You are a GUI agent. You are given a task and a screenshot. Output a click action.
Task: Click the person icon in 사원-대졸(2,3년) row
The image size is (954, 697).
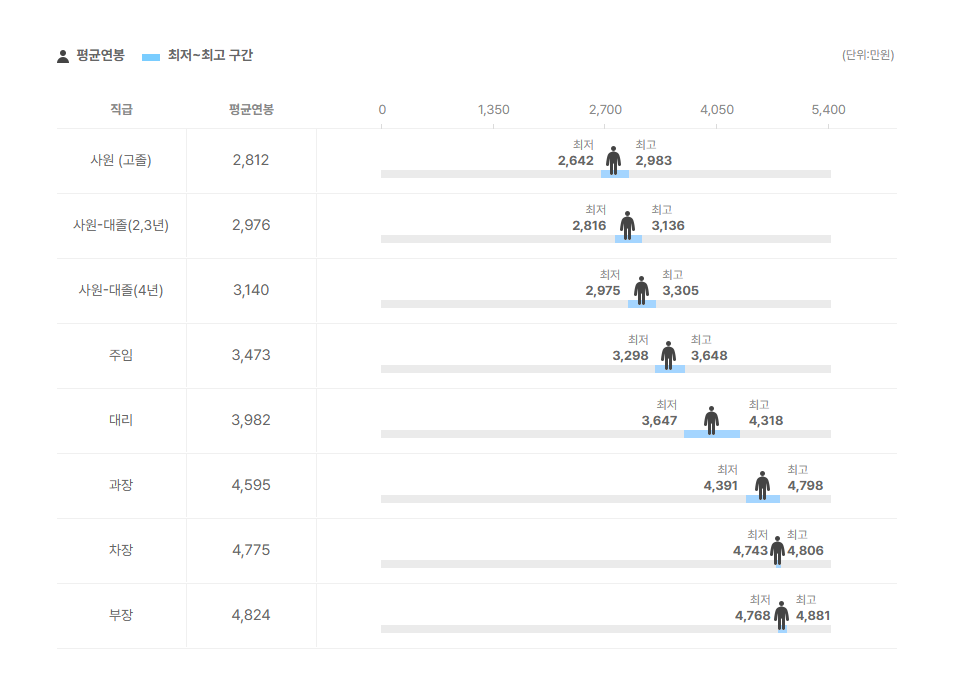(x=627, y=226)
